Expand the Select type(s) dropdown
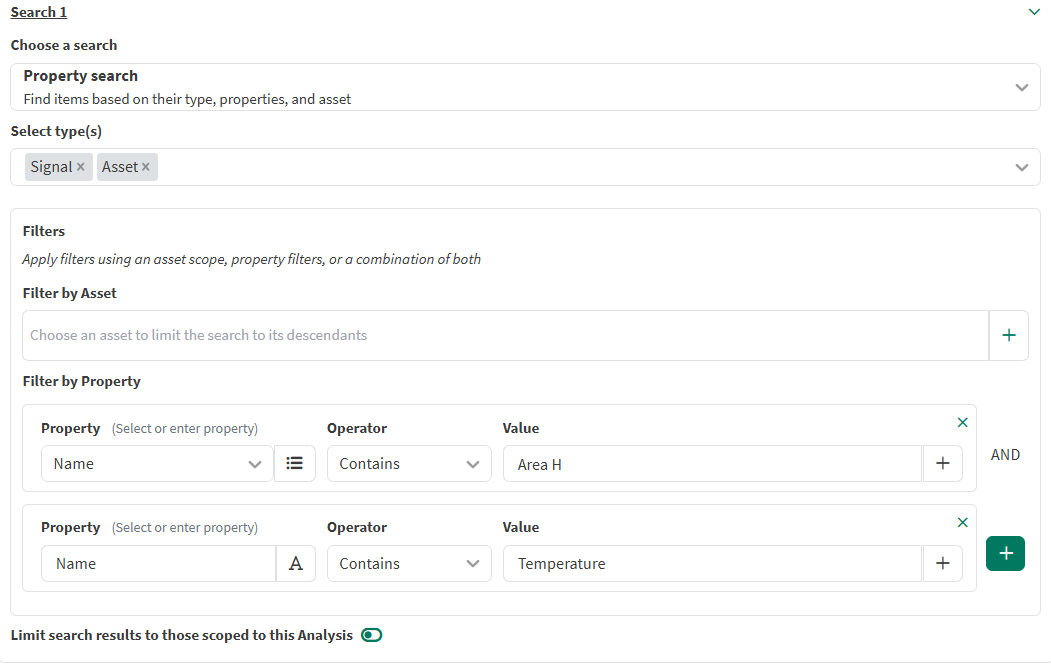1051x667 pixels. click(x=1021, y=167)
